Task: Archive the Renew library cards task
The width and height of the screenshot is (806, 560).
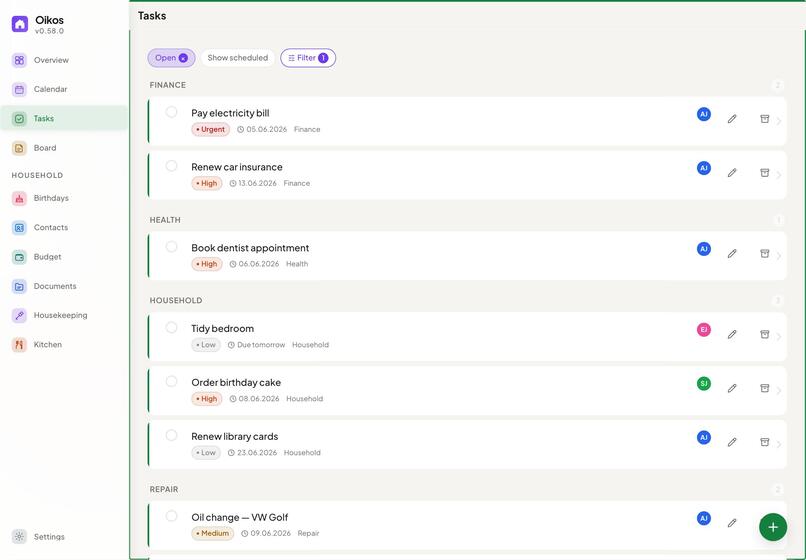Action: tap(765, 442)
